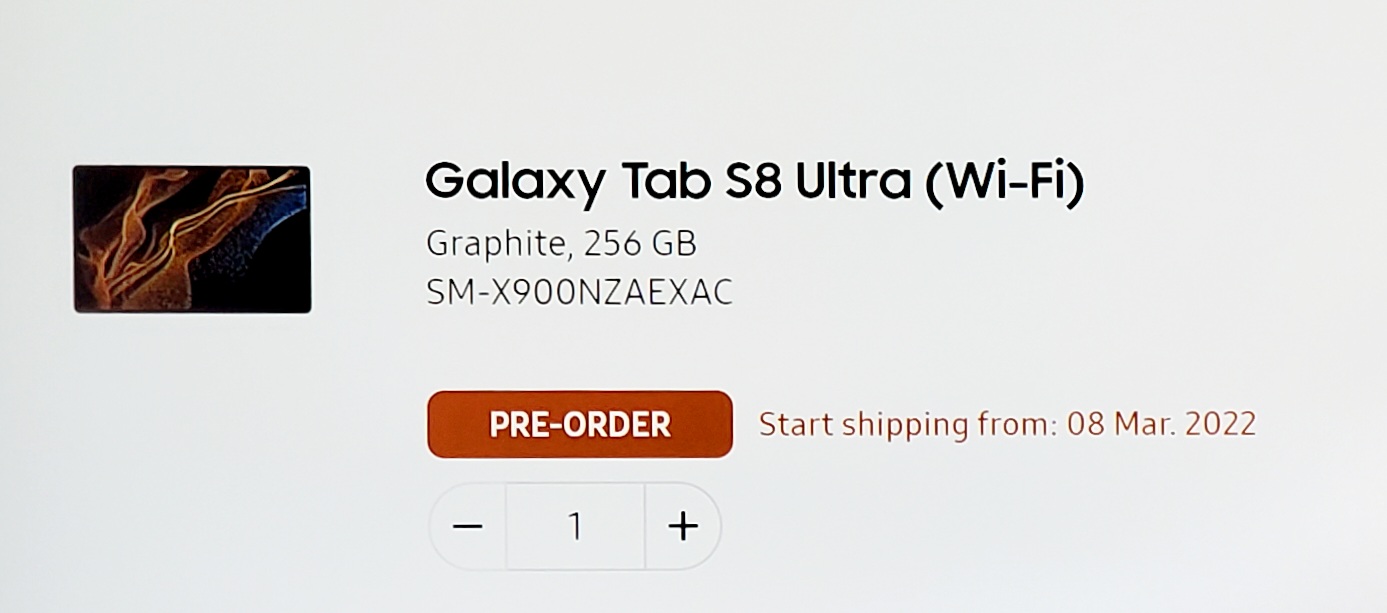Click the "Start shipping from" label
Screen dimensions: 1387x613
[906, 424]
